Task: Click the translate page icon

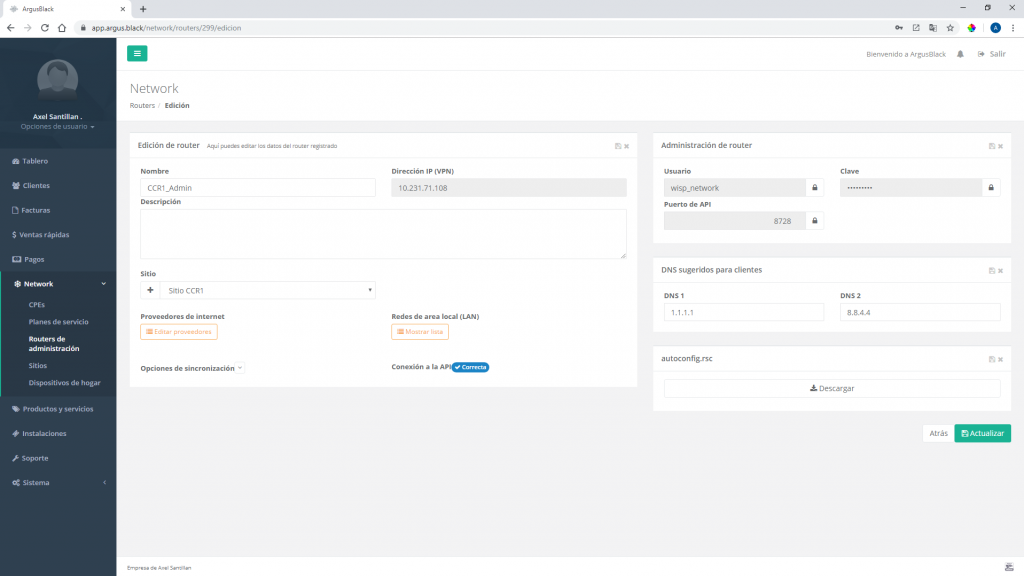Action: (933, 28)
